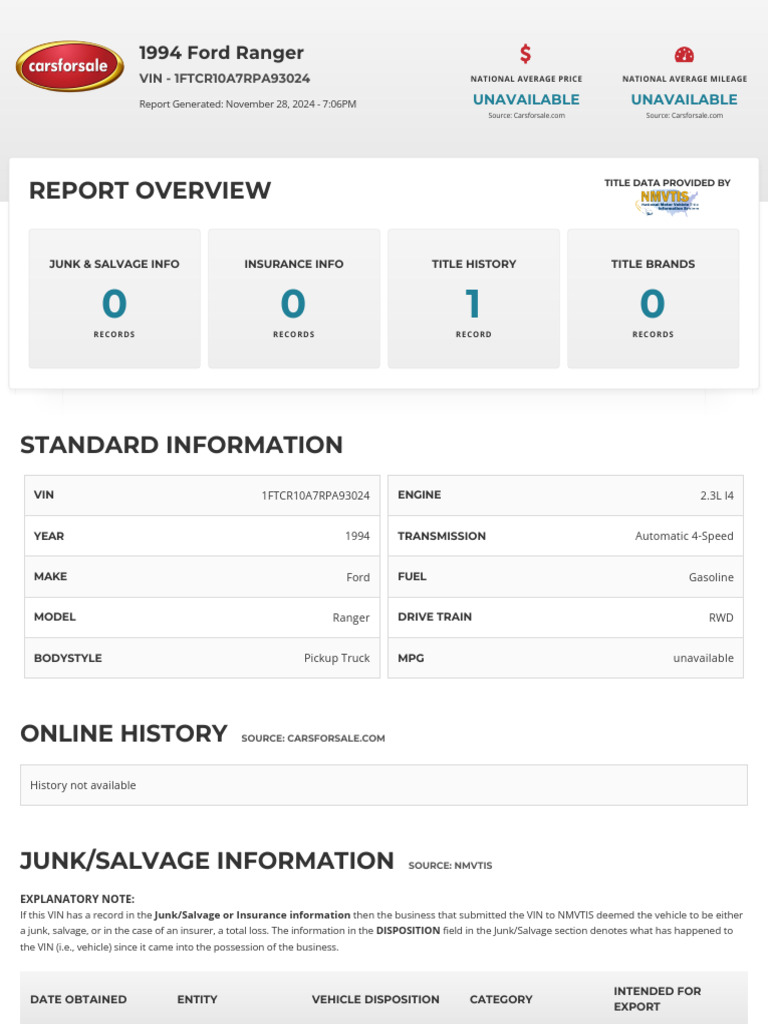This screenshot has width=768, height=1024.
Task: Click 'SOURCE: CARSFORSALE.COM' next to Online History
Action: click(313, 738)
